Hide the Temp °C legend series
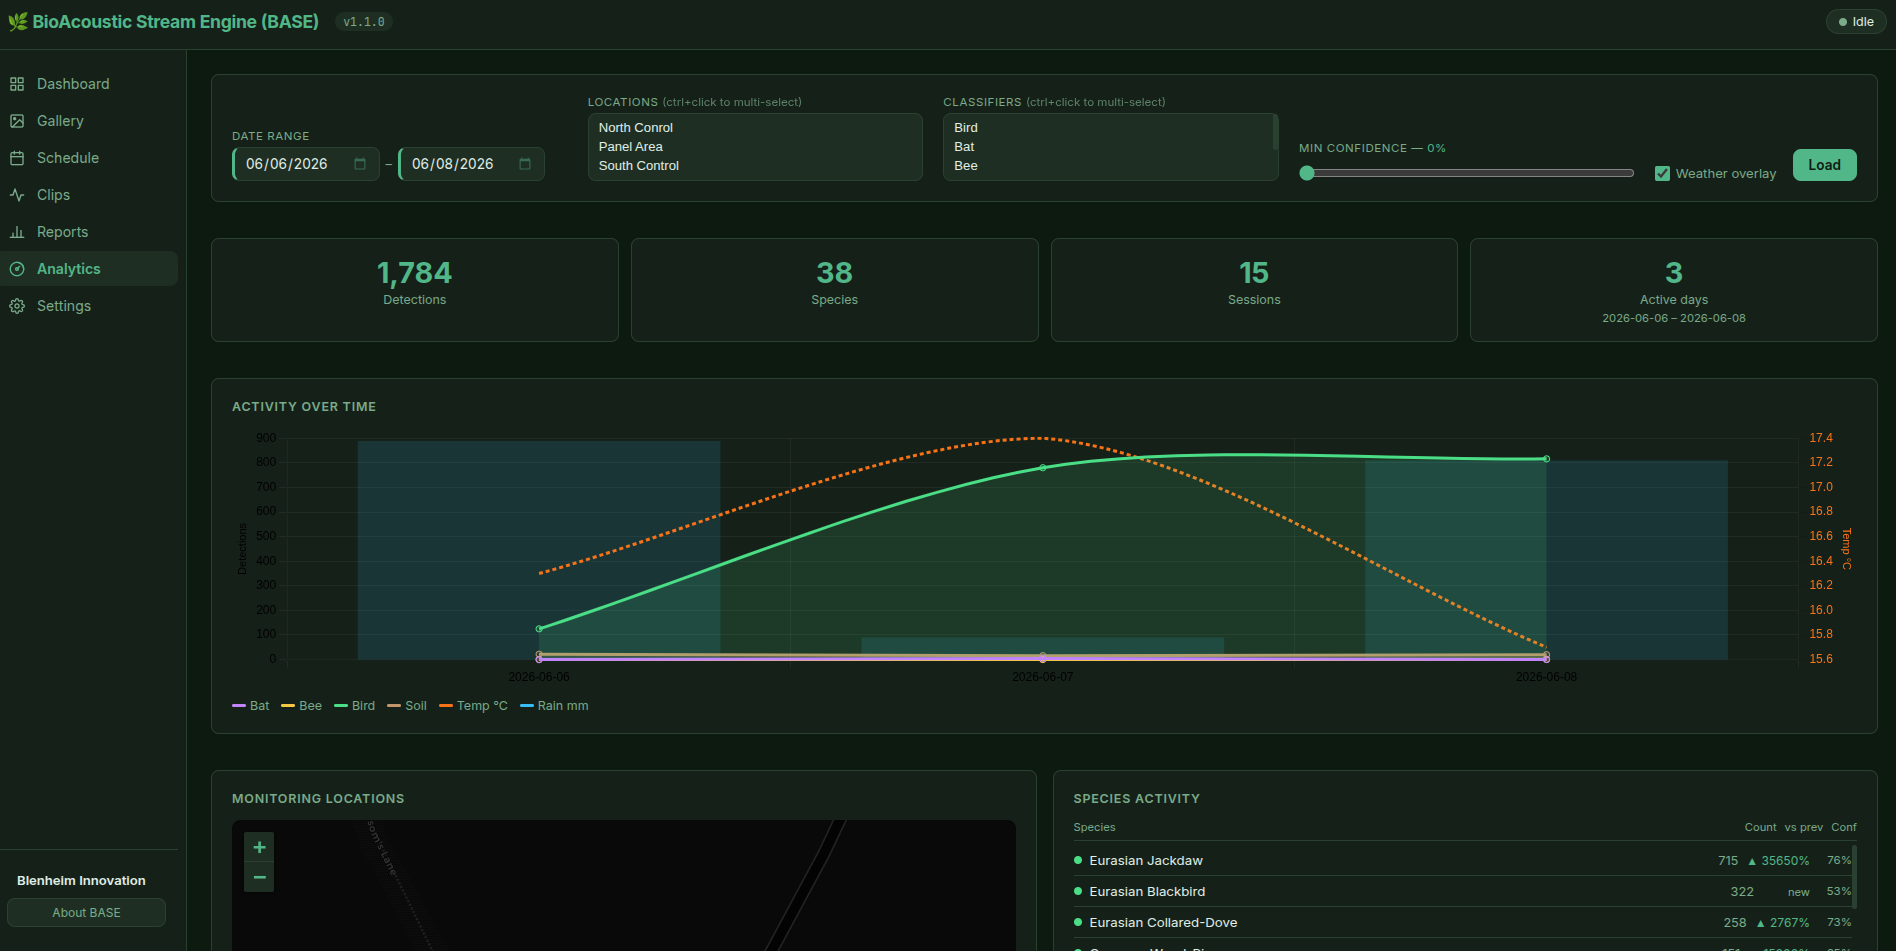Image resolution: width=1896 pixels, height=951 pixels. [x=474, y=706]
